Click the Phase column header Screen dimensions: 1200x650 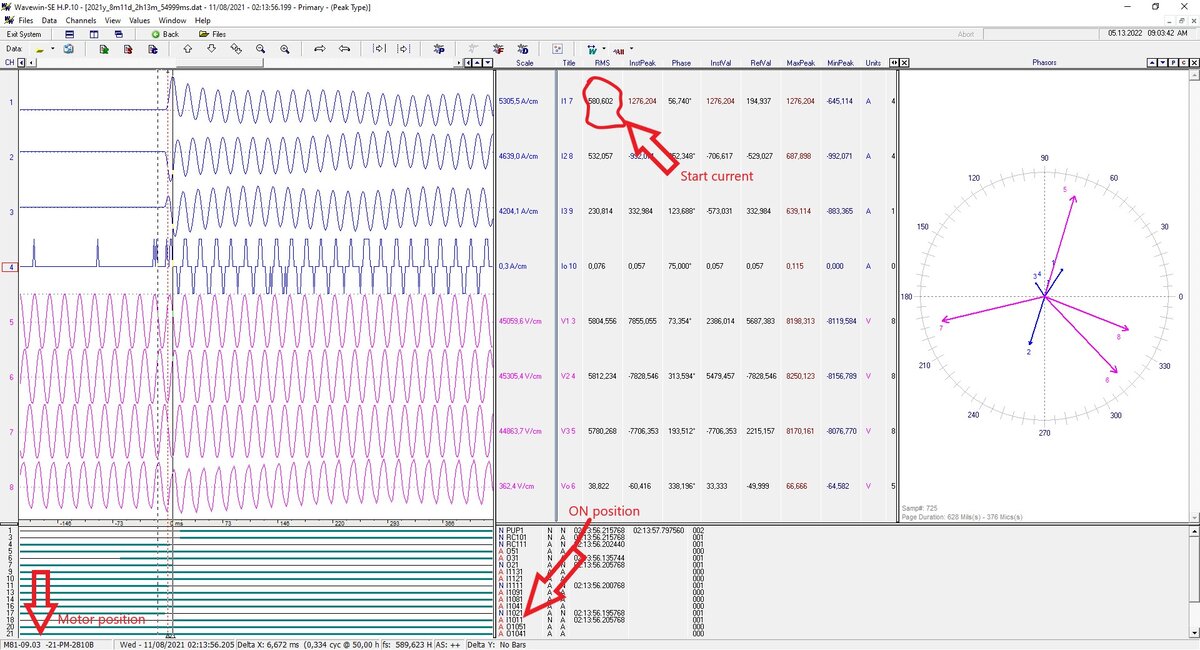(681, 63)
